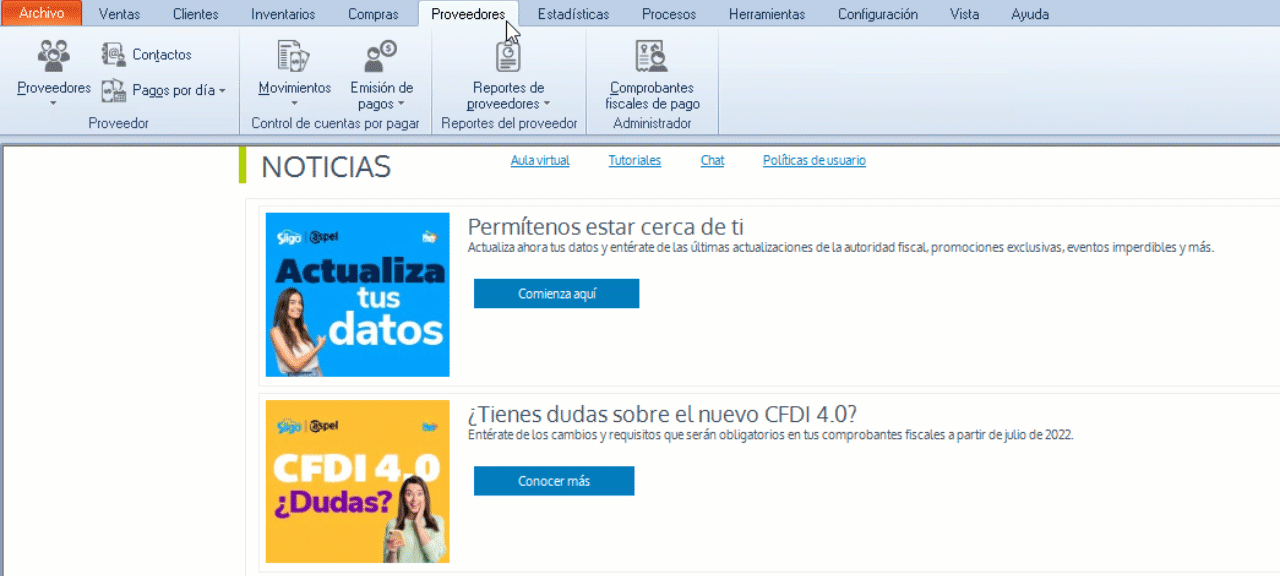Switch to the Ventas tab

coord(119,14)
